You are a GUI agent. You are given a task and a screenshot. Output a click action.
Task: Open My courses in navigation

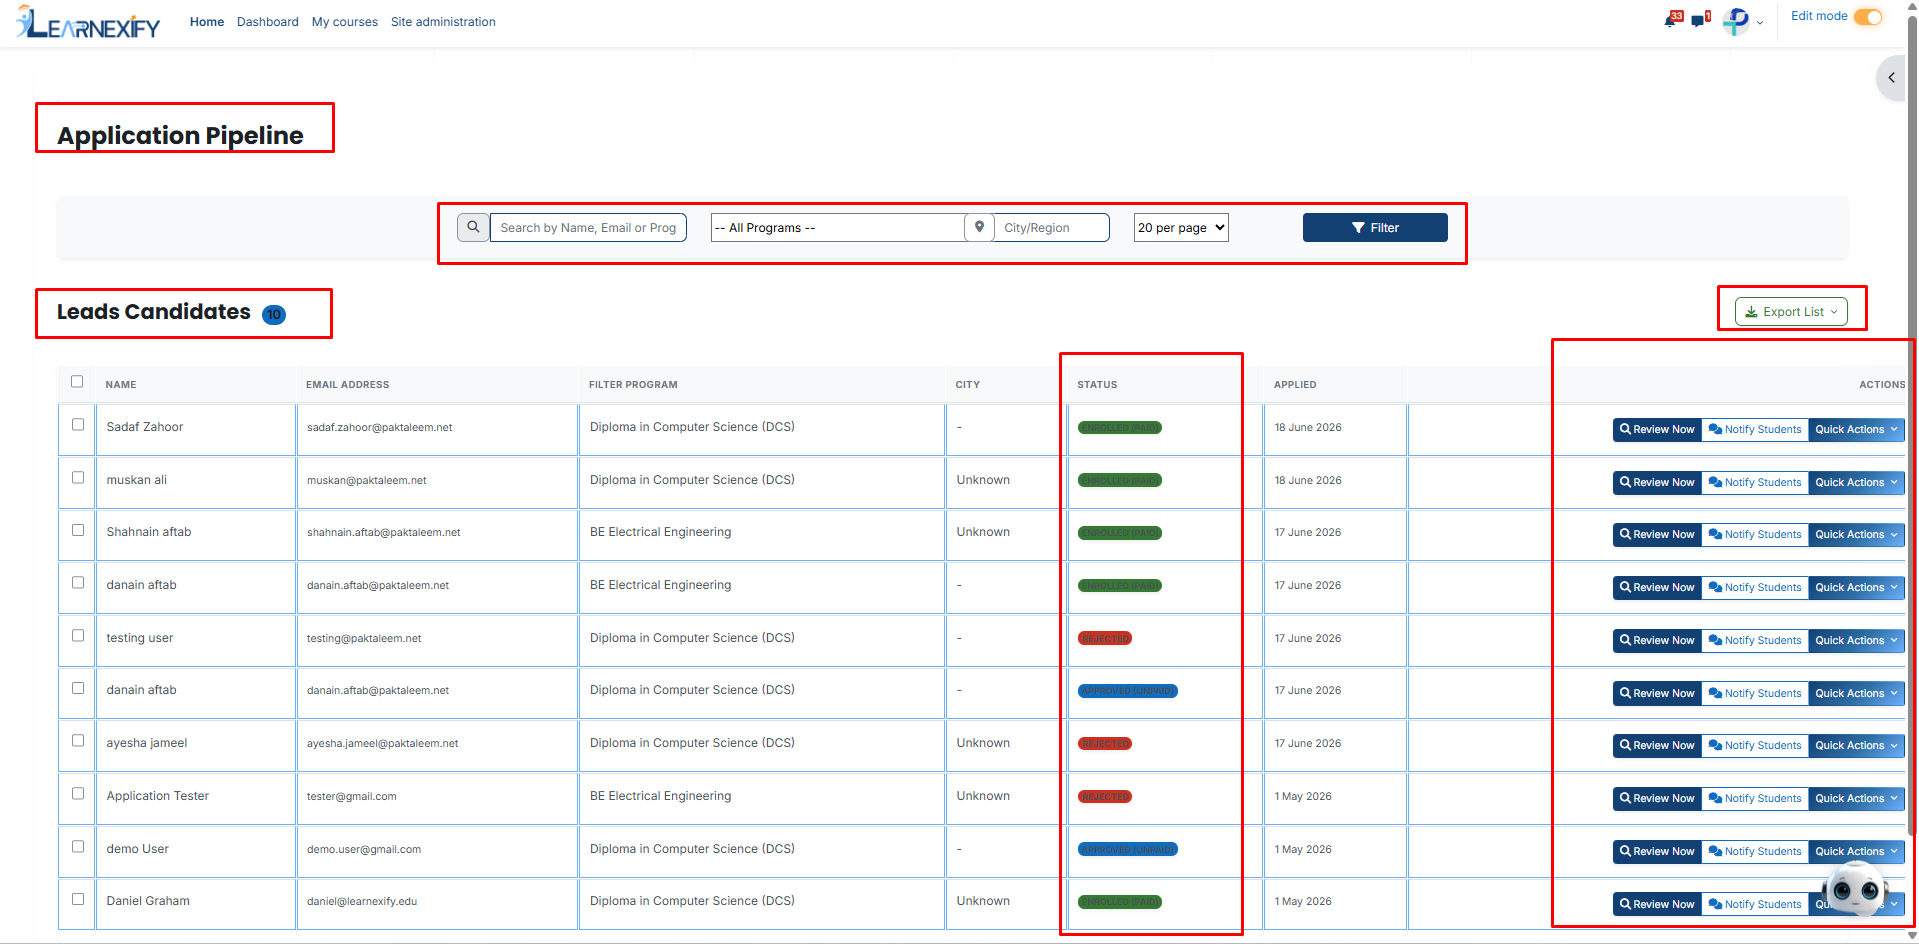pos(345,22)
